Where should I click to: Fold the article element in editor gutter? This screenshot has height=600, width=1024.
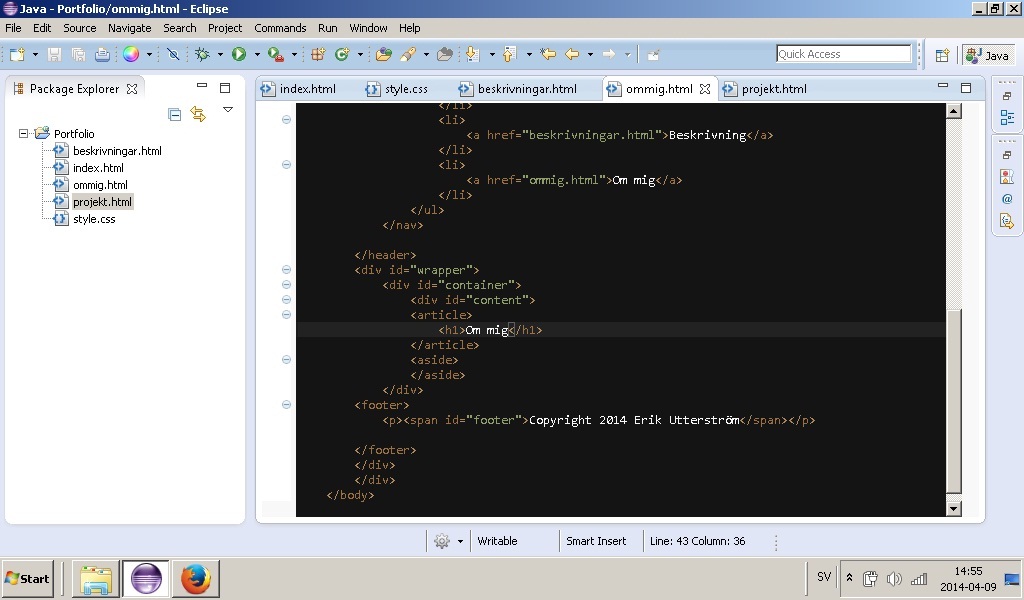[286, 315]
